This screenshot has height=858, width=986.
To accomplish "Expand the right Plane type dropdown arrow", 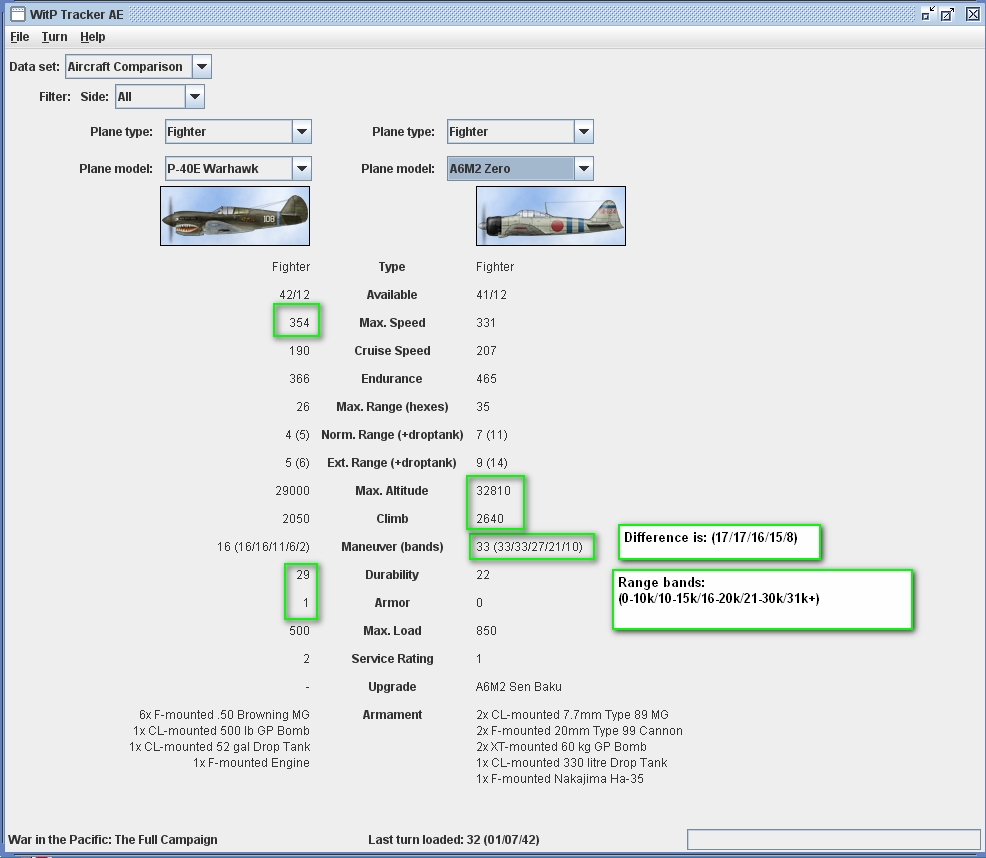I will coord(584,131).
